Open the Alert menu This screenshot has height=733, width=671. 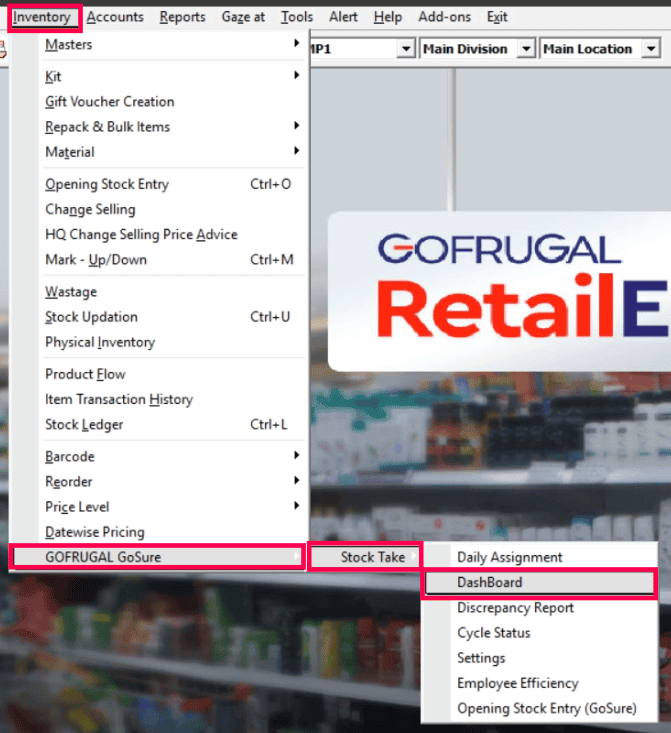point(343,17)
